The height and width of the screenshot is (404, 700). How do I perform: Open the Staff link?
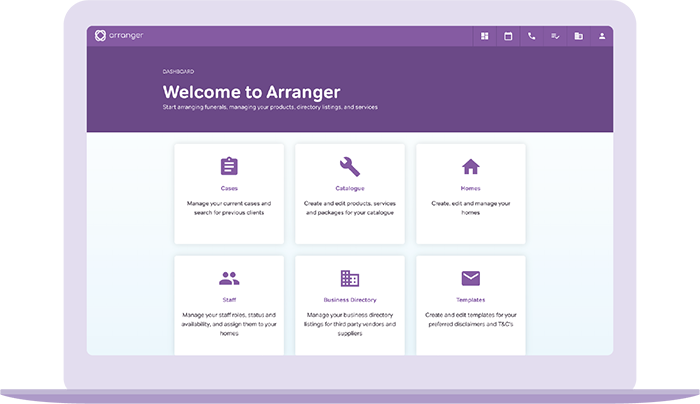pos(229,300)
